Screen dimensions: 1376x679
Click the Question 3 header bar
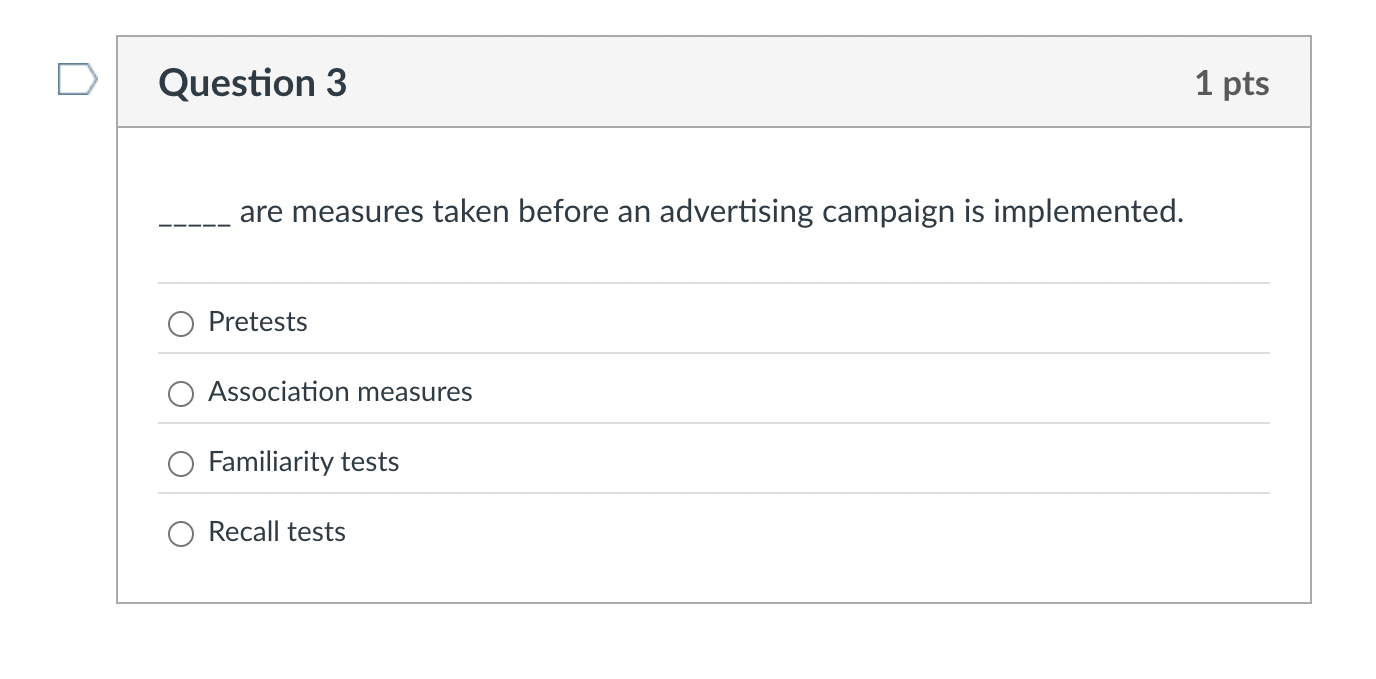700,83
